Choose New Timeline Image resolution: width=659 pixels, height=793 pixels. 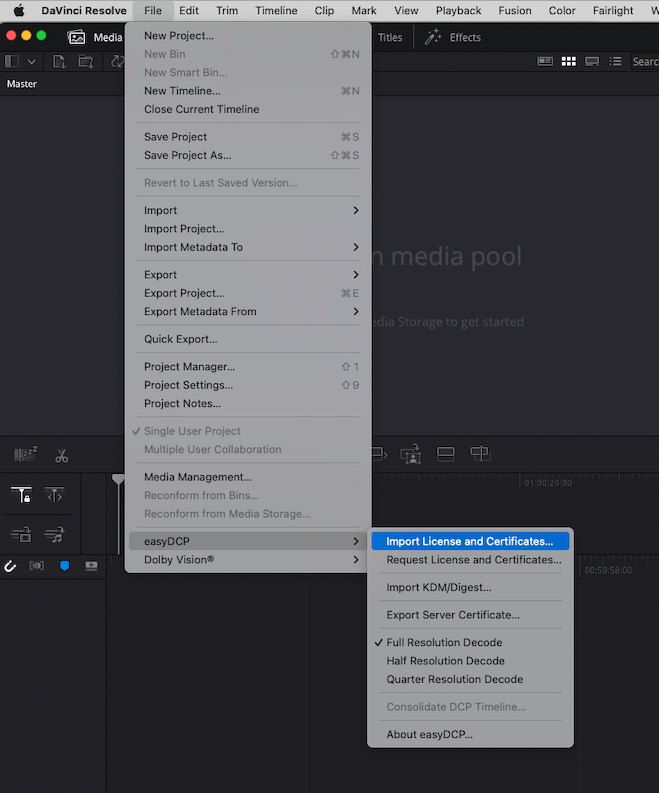pos(248,91)
